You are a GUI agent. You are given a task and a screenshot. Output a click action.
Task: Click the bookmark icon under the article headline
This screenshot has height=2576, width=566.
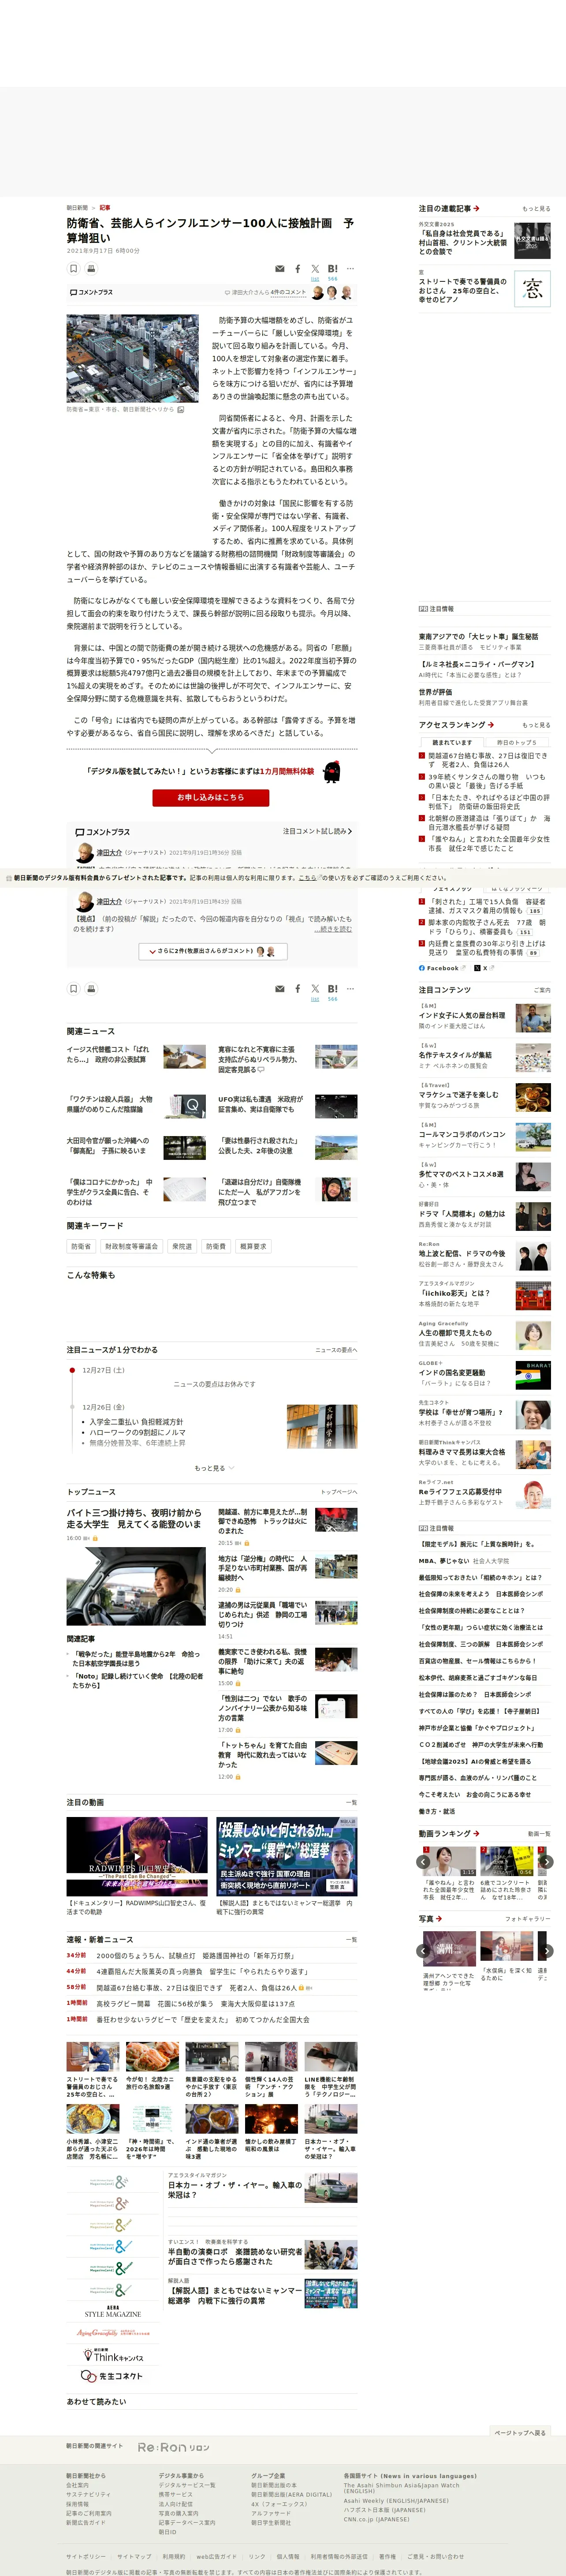(x=73, y=268)
